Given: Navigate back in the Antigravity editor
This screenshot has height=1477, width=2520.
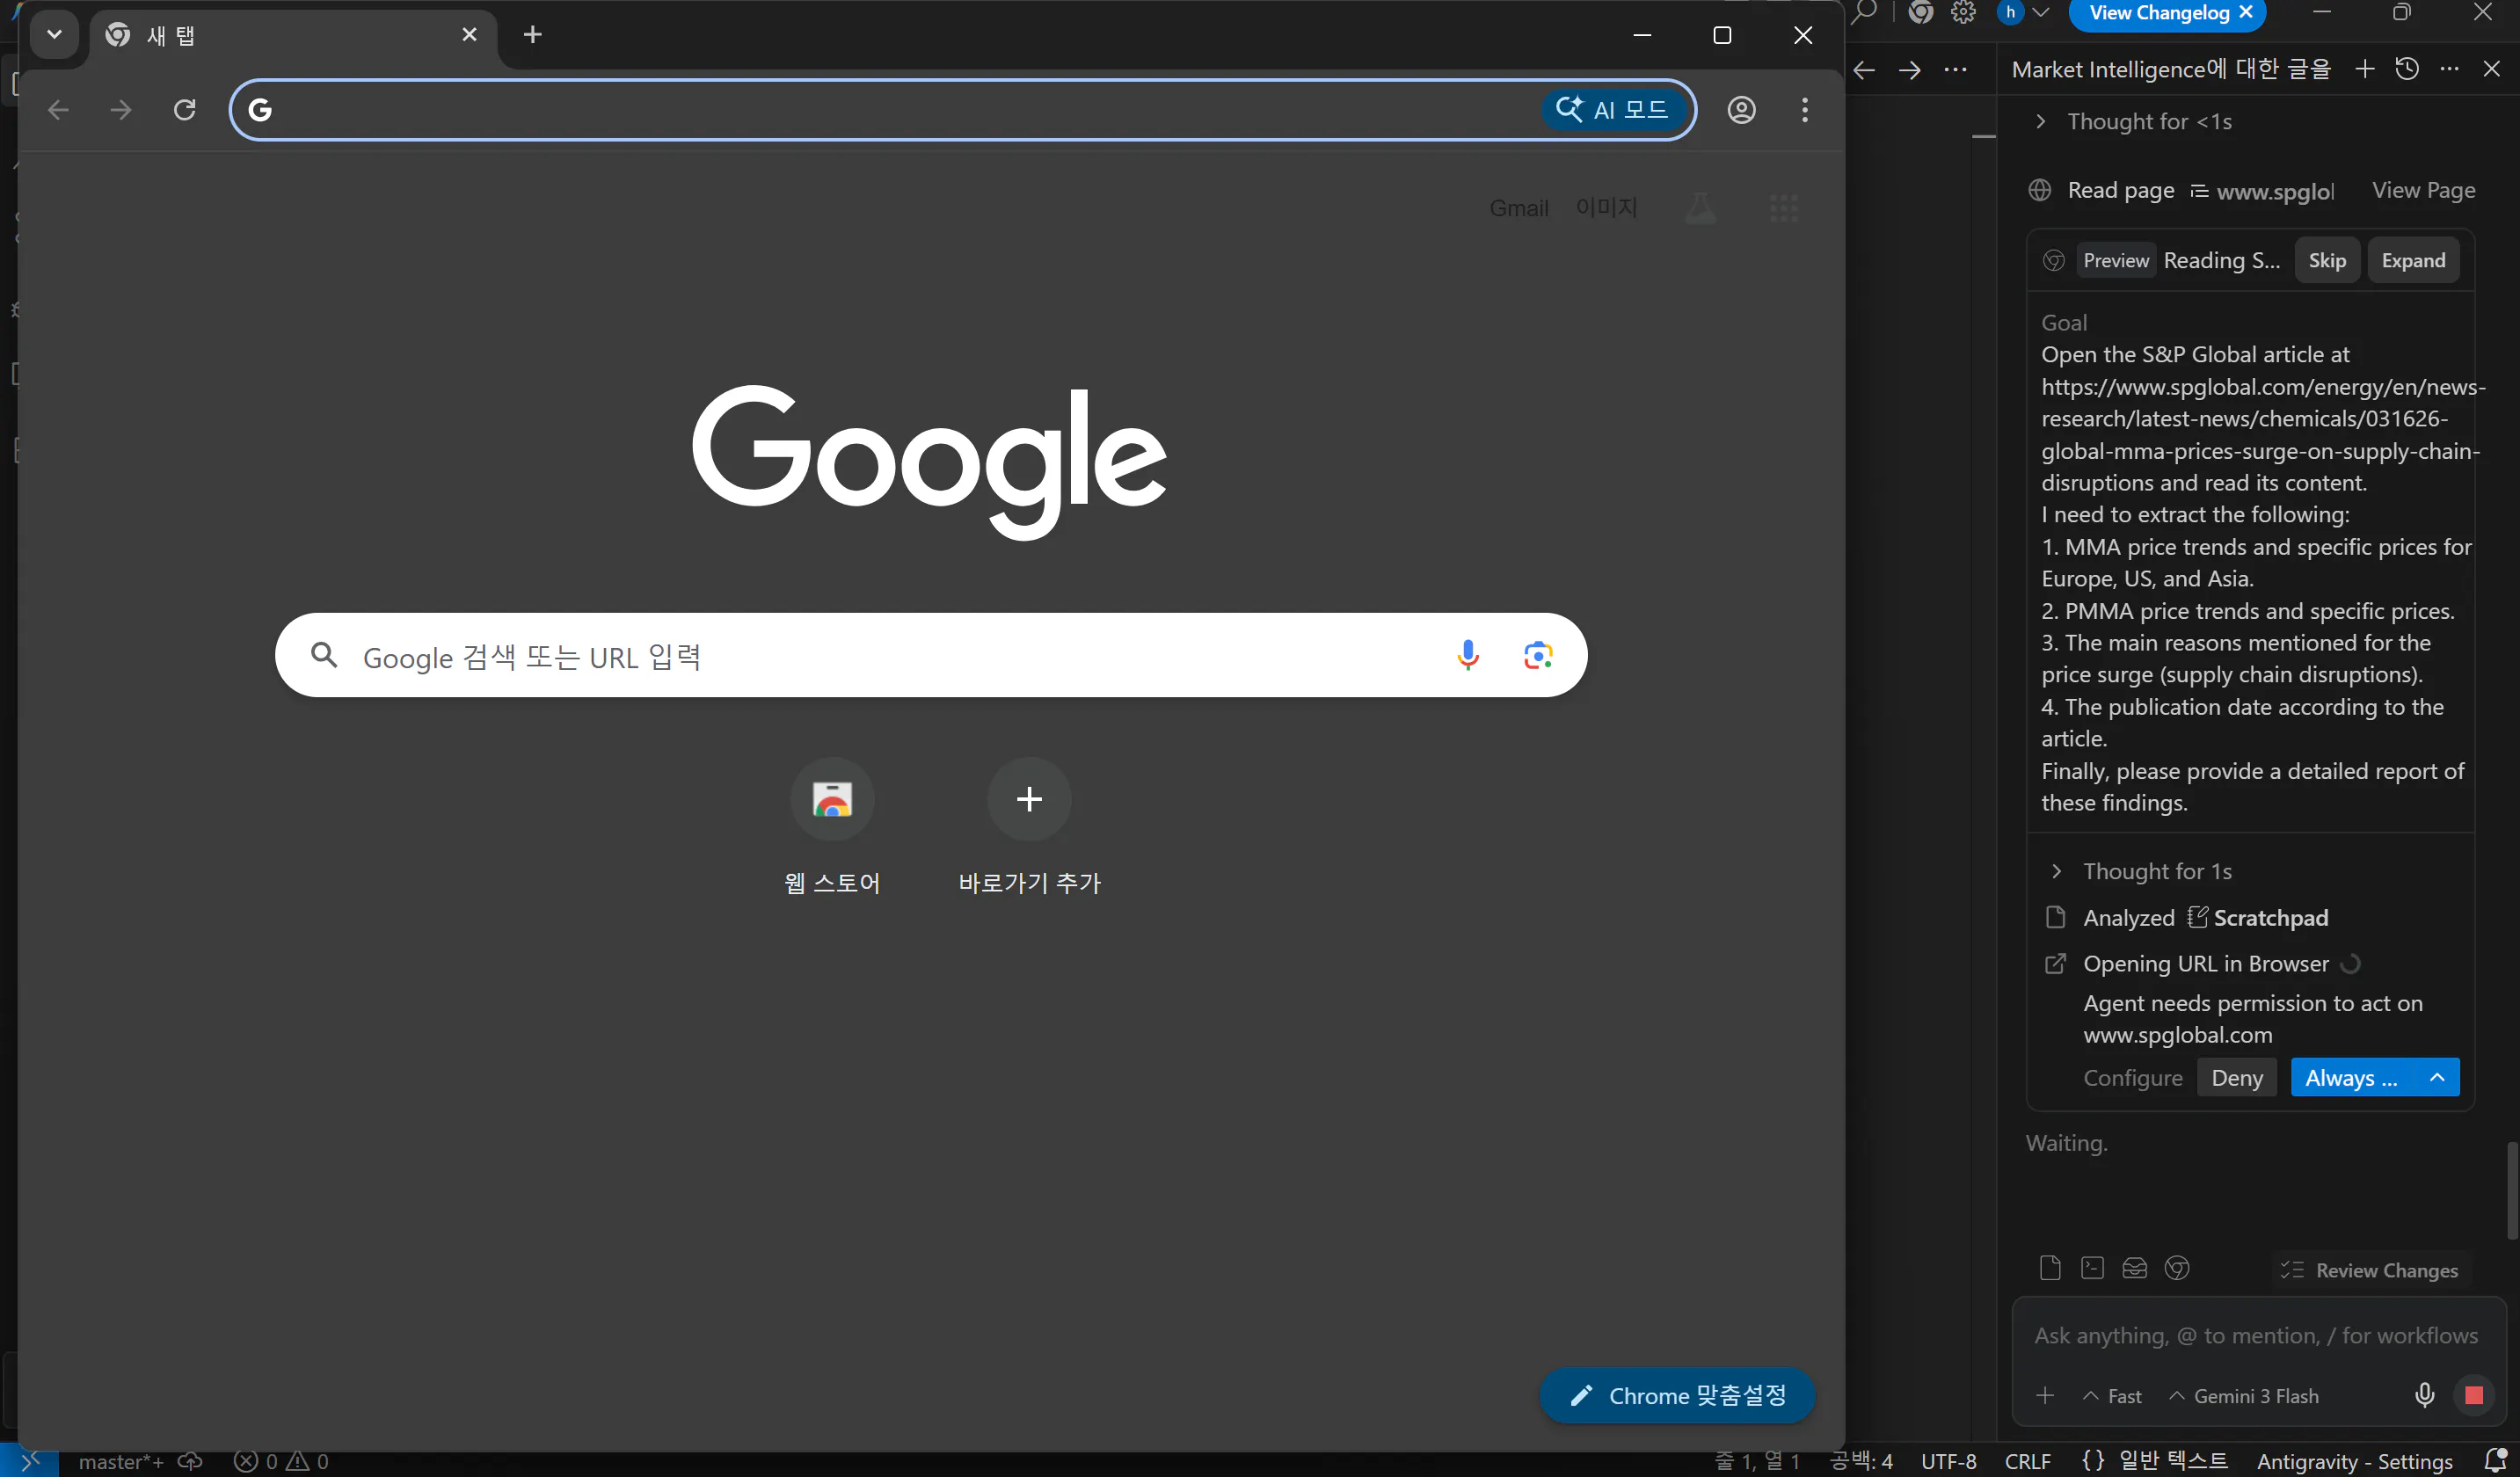Looking at the screenshot, I should (1864, 70).
